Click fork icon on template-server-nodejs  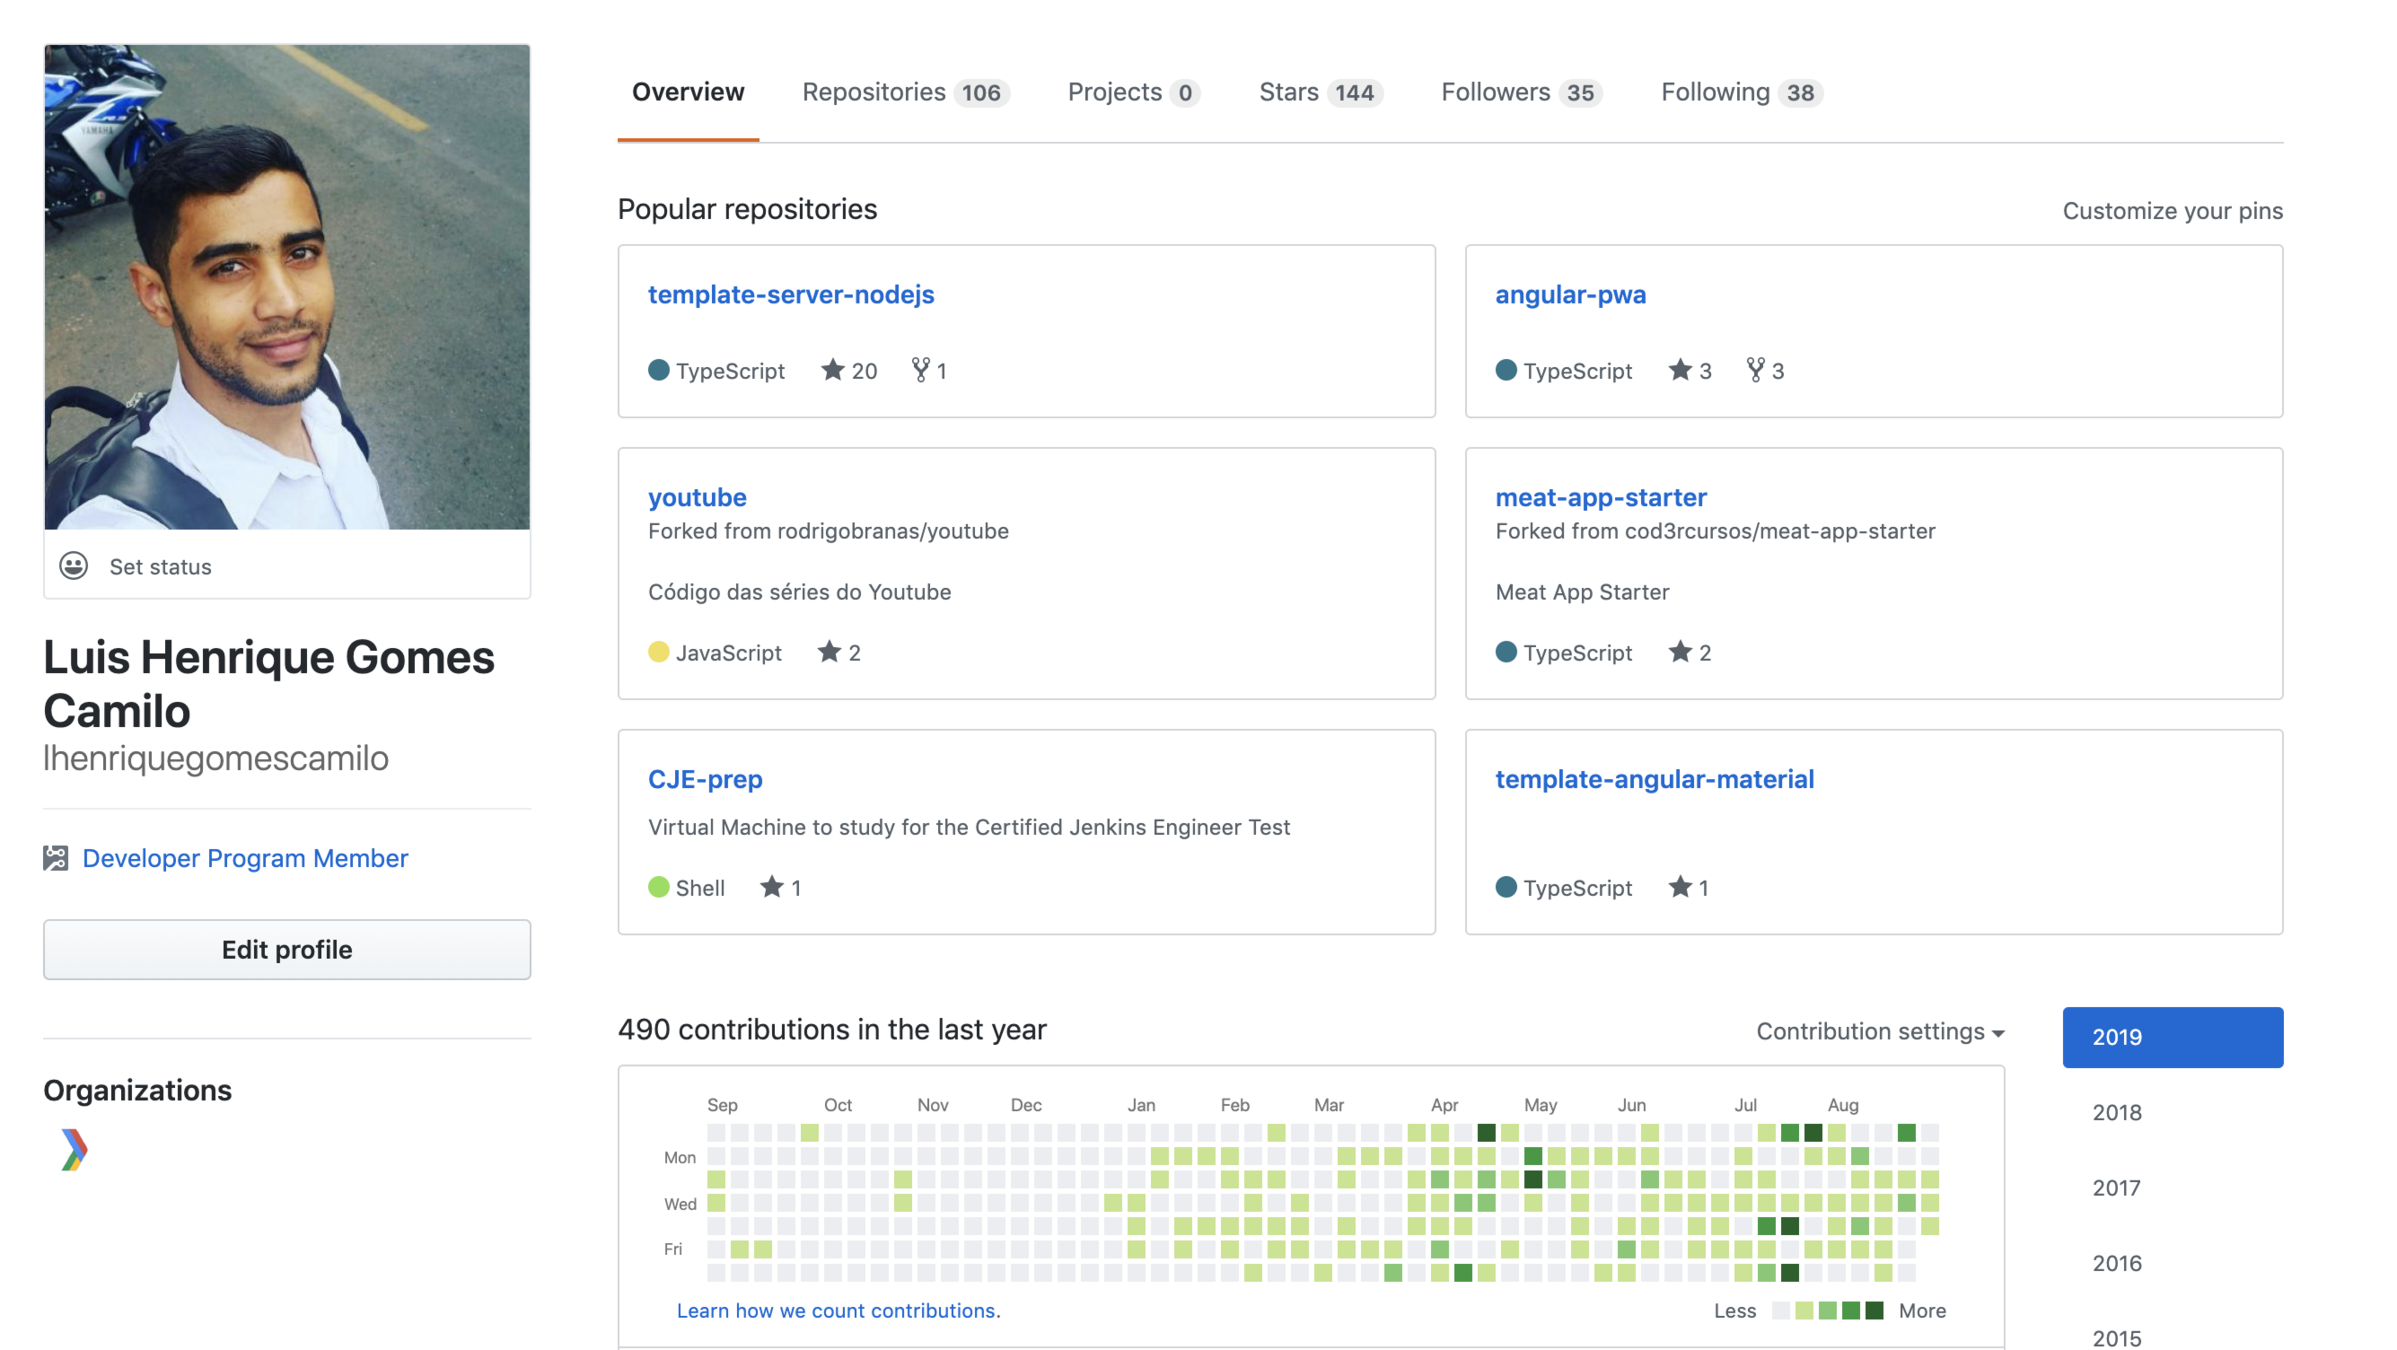pos(920,370)
